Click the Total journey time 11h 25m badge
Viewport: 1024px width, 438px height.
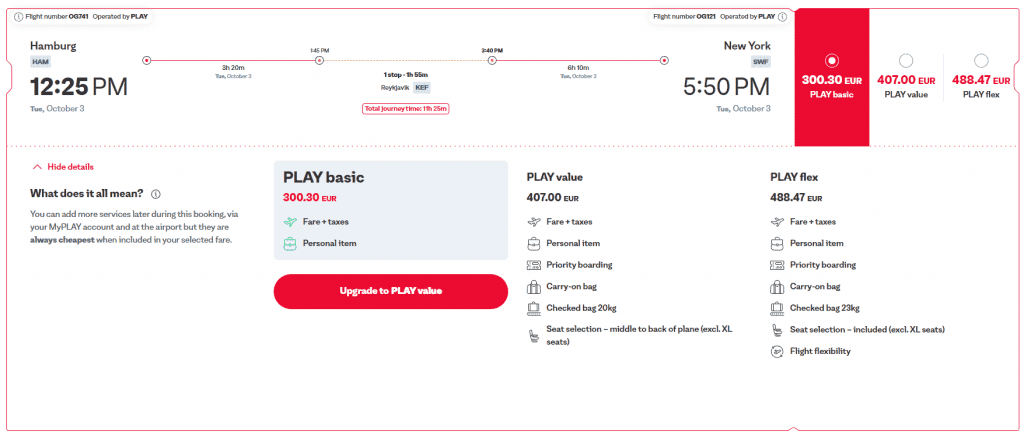(405, 108)
